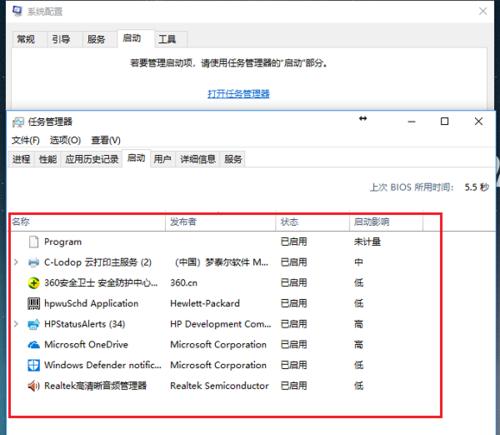The image size is (500, 435).
Task: Expand the C-Lodop startup group
Action: [x=16, y=262]
